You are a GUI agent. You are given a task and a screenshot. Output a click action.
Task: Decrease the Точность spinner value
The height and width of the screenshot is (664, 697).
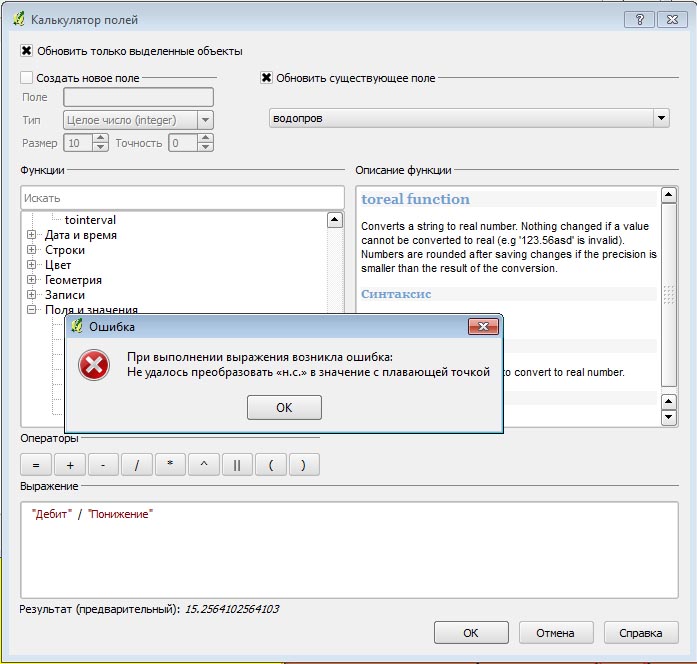205,147
